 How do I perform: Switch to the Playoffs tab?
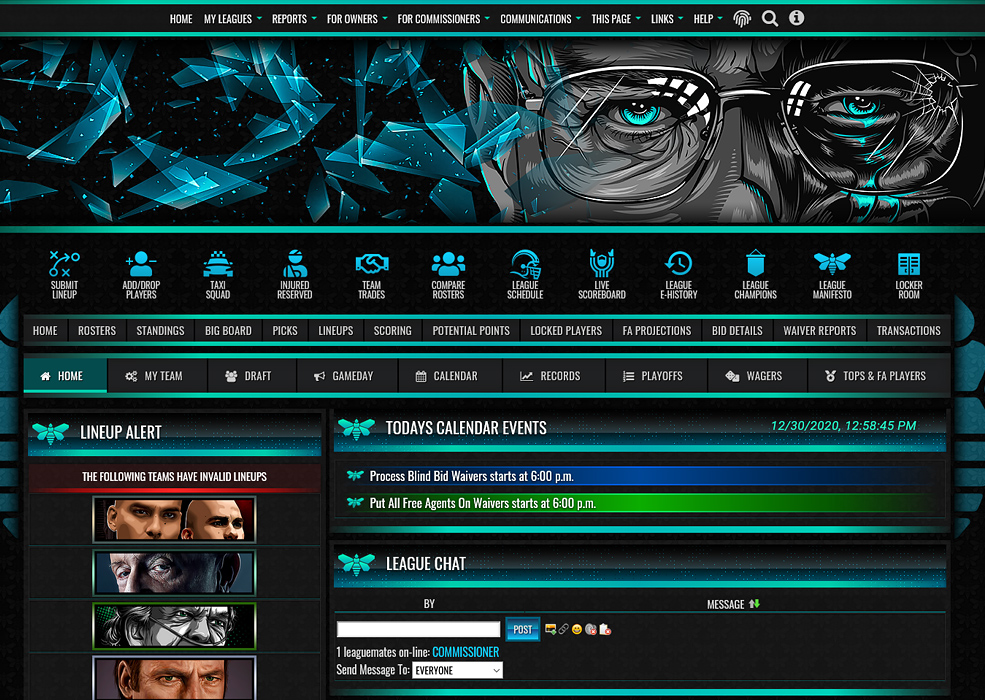pyautogui.click(x=656, y=376)
